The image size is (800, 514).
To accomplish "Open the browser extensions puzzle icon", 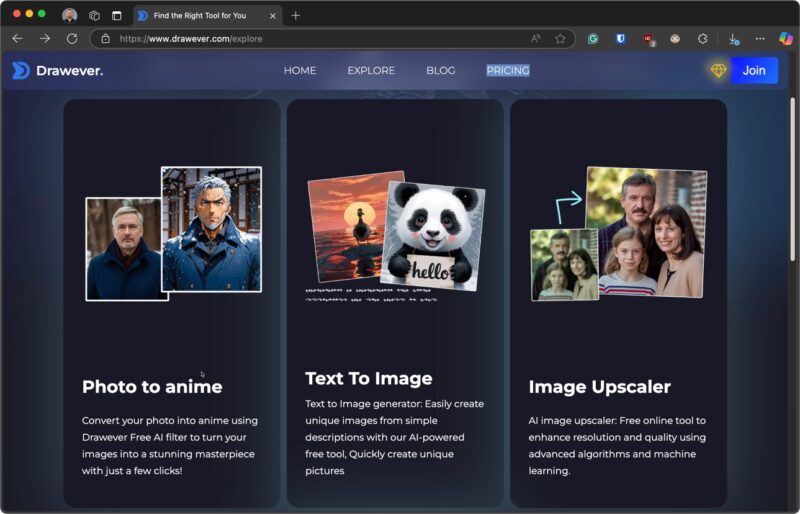I will pyautogui.click(x=702, y=38).
